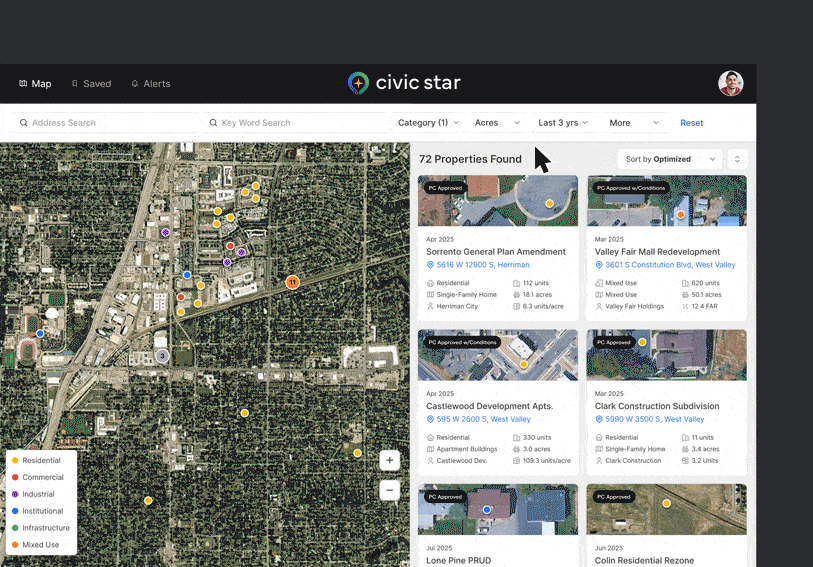The width and height of the screenshot is (813, 567).
Task: Click the Mixed Use orange legend swatch
Action: point(15,545)
